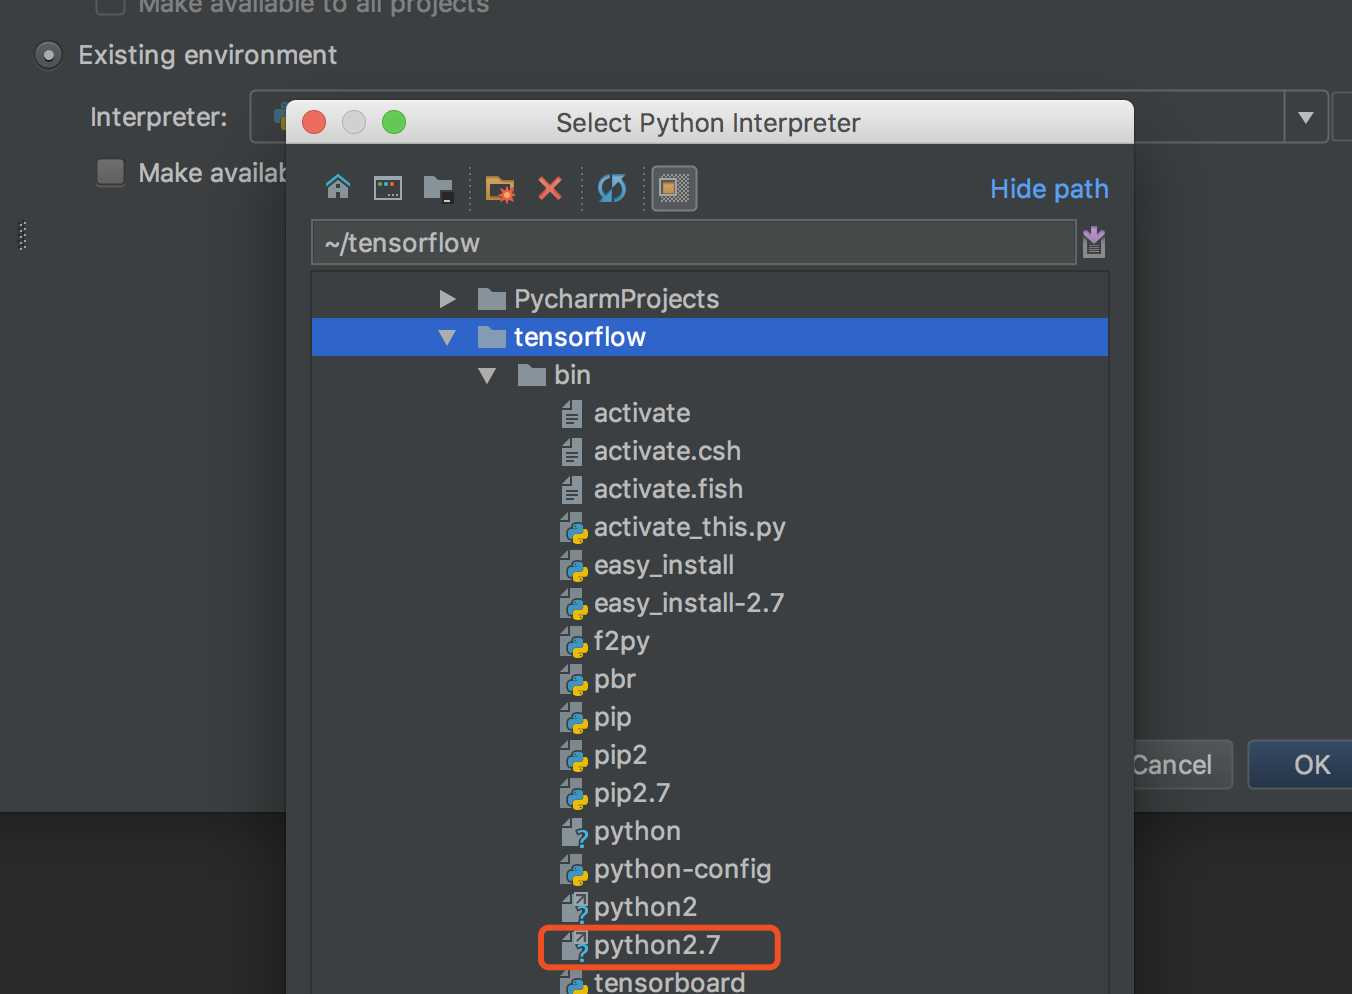This screenshot has width=1352, height=994.
Task: Click the Hide path link
Action: pos(1048,188)
